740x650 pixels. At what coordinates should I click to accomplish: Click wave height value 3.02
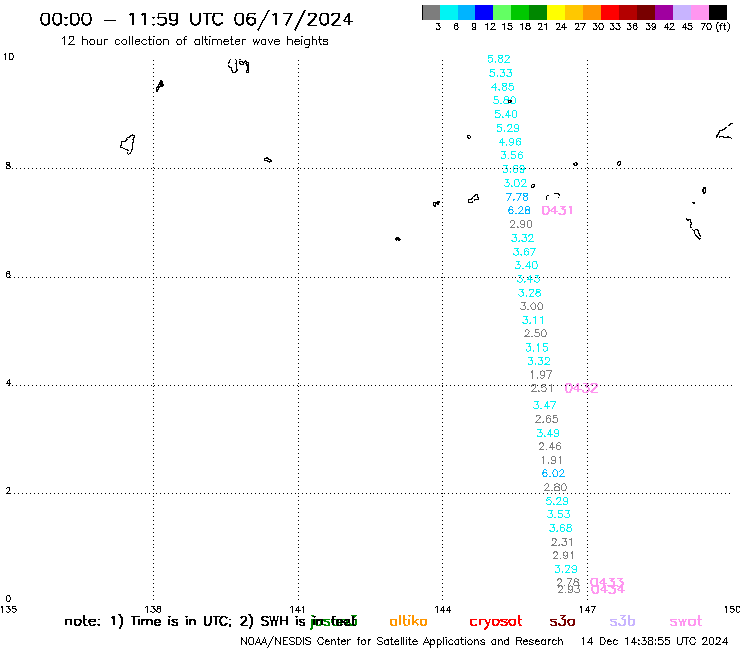click(x=515, y=183)
